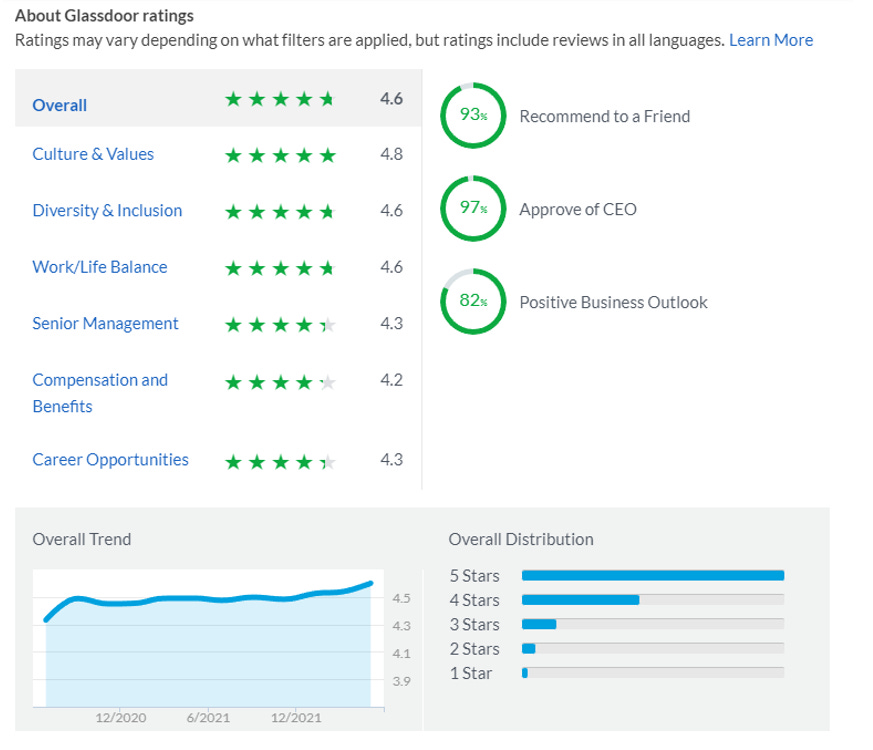Click the Diversity & Inclusion stars
Screen dimensions: 873x750
[280, 212]
